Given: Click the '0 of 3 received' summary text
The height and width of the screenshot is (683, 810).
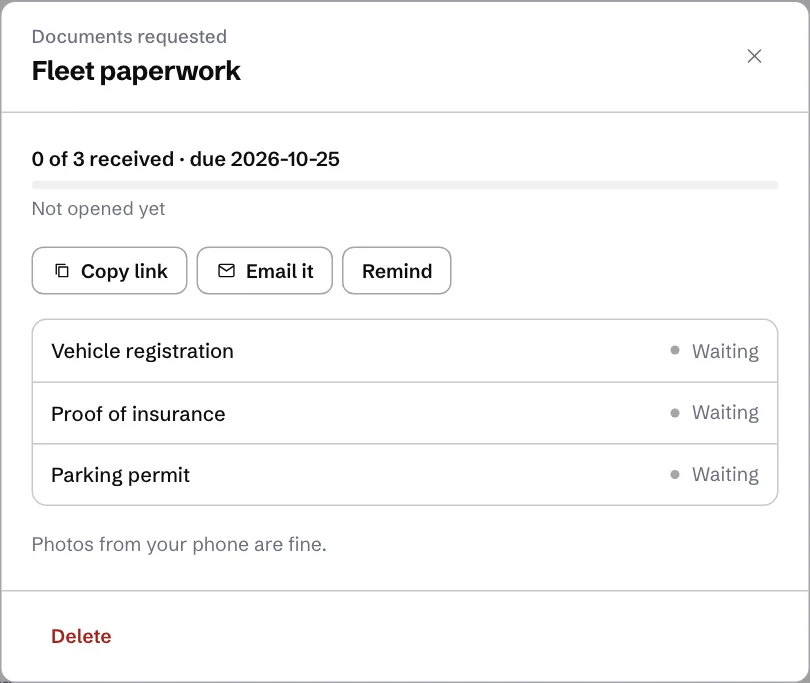Looking at the screenshot, I should point(103,159).
